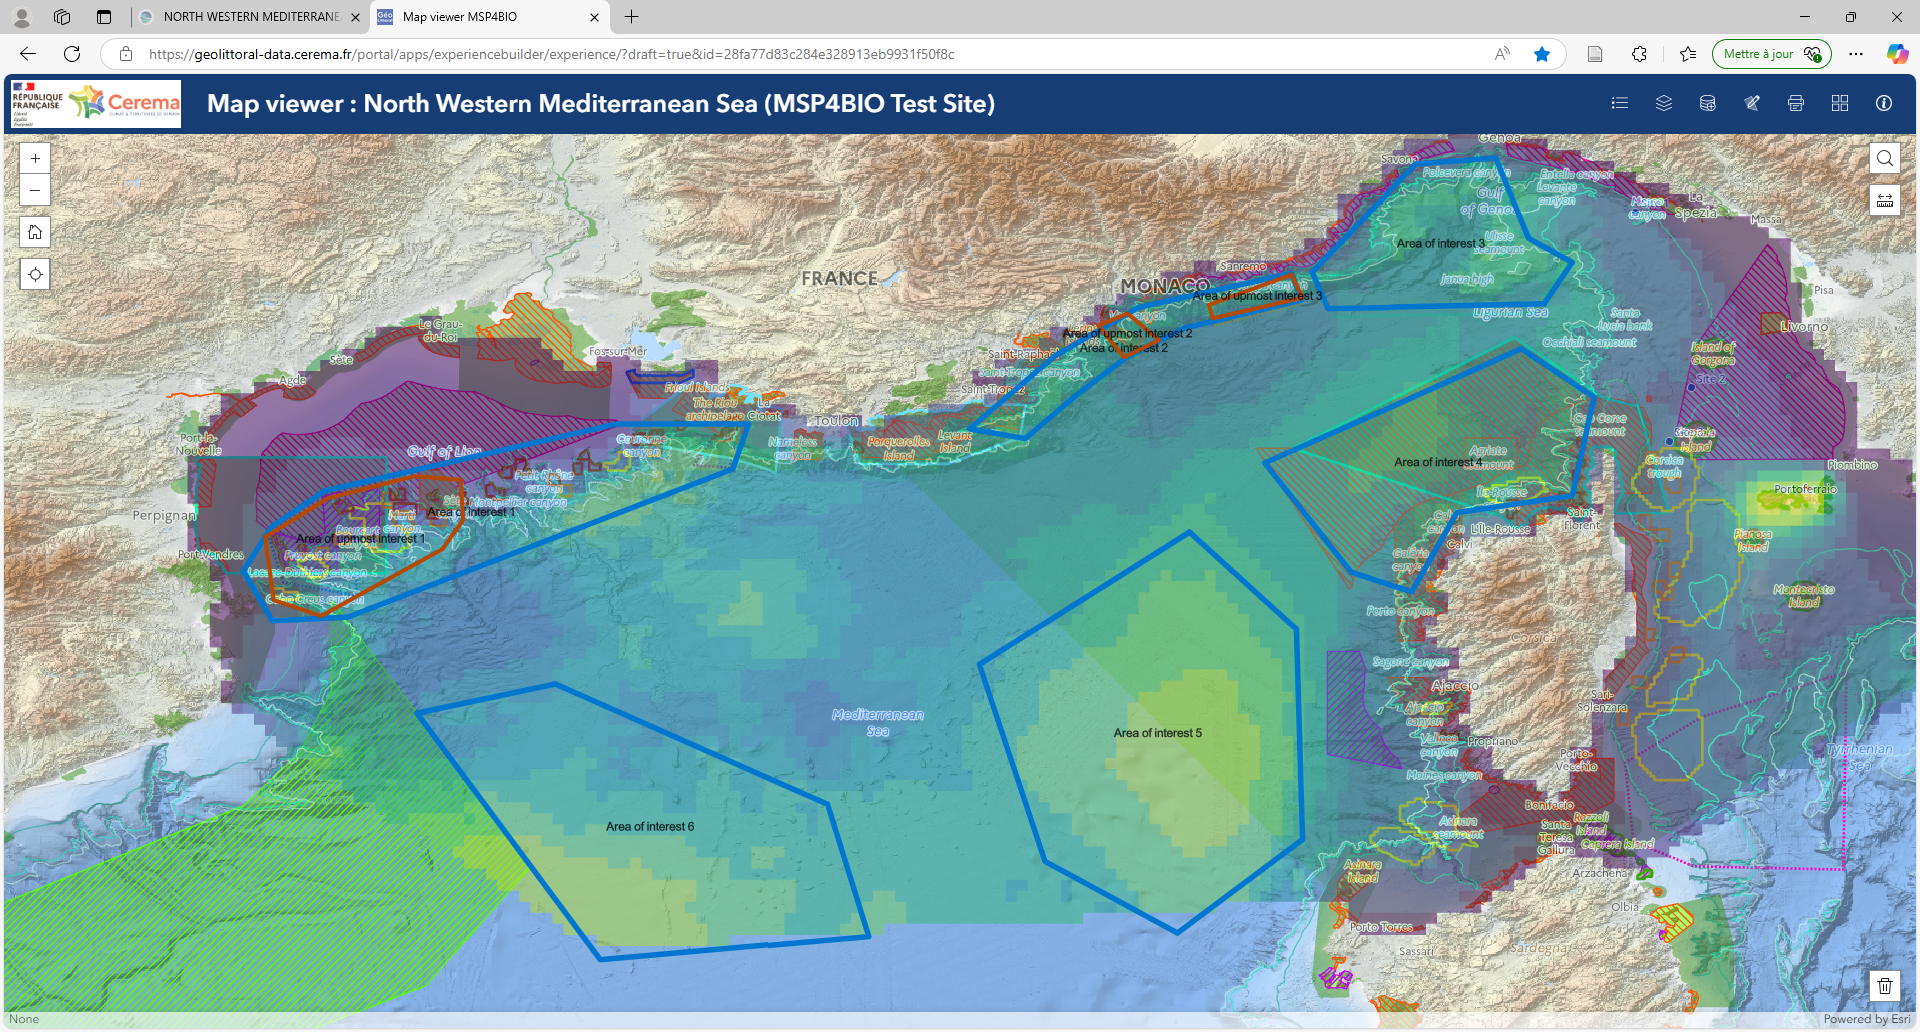Open a new browser tab
Screen dimensions: 1920x1032
tap(632, 17)
